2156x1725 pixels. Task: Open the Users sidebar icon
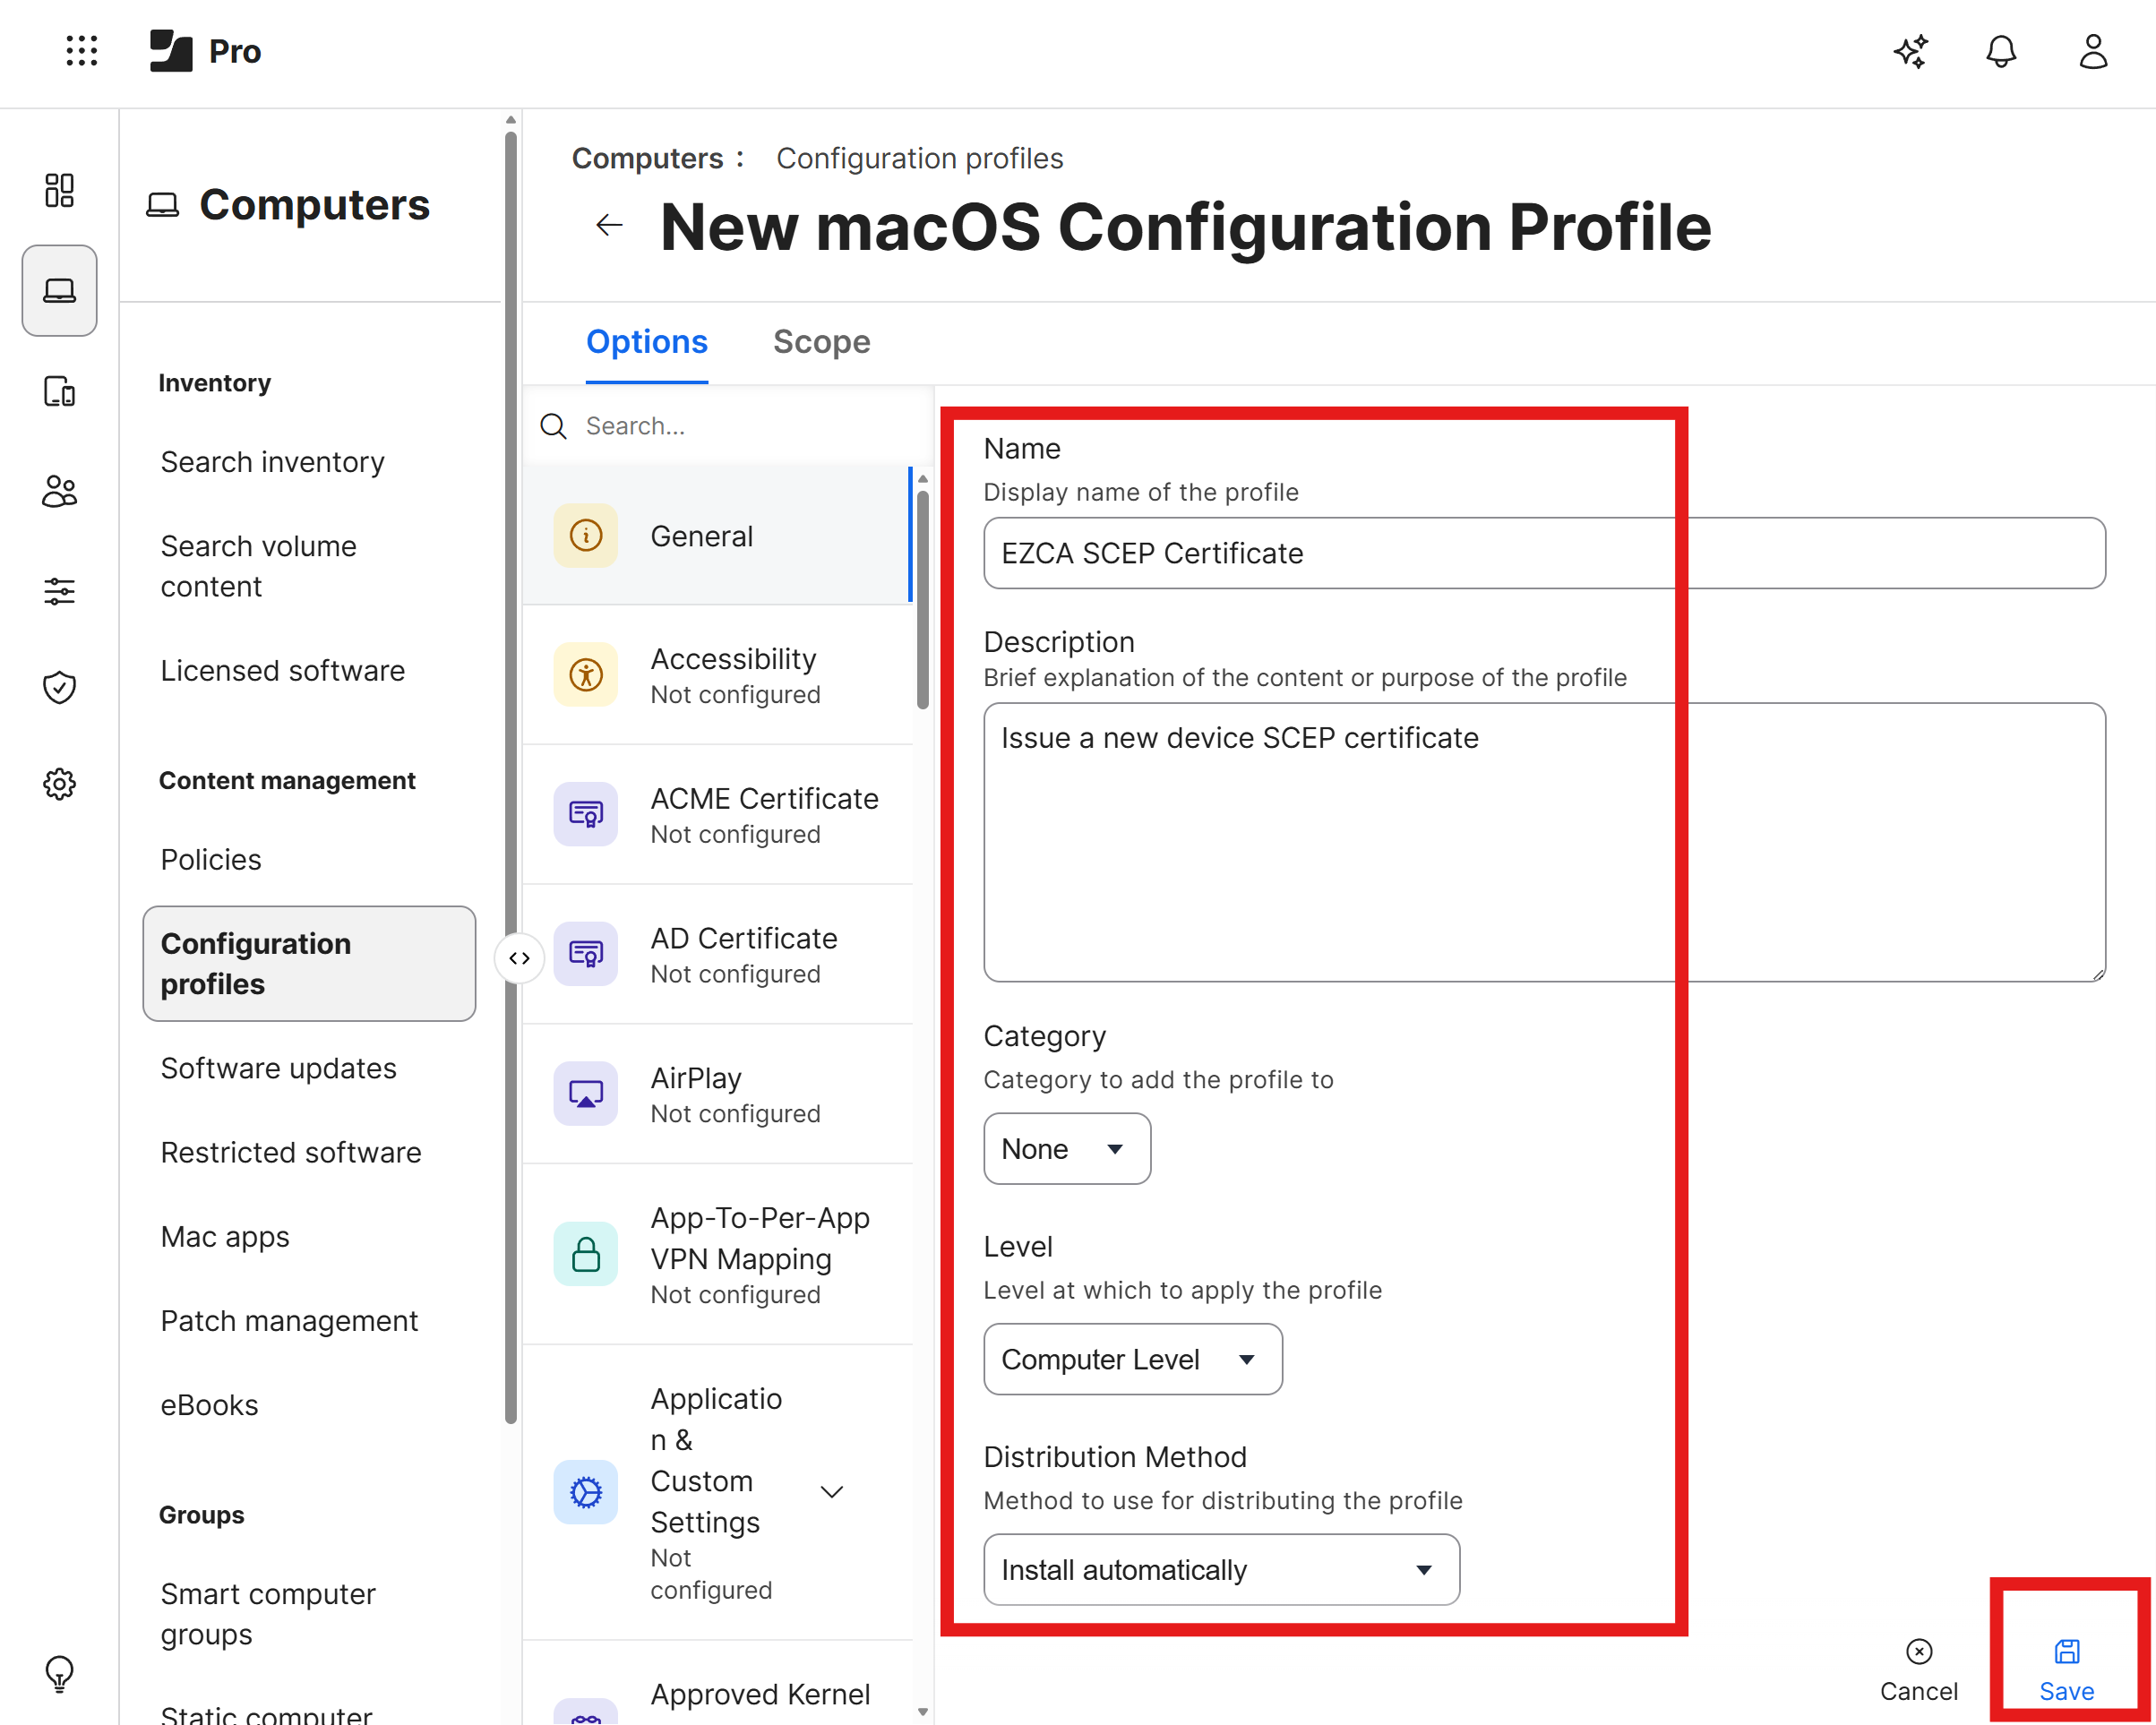[x=59, y=491]
